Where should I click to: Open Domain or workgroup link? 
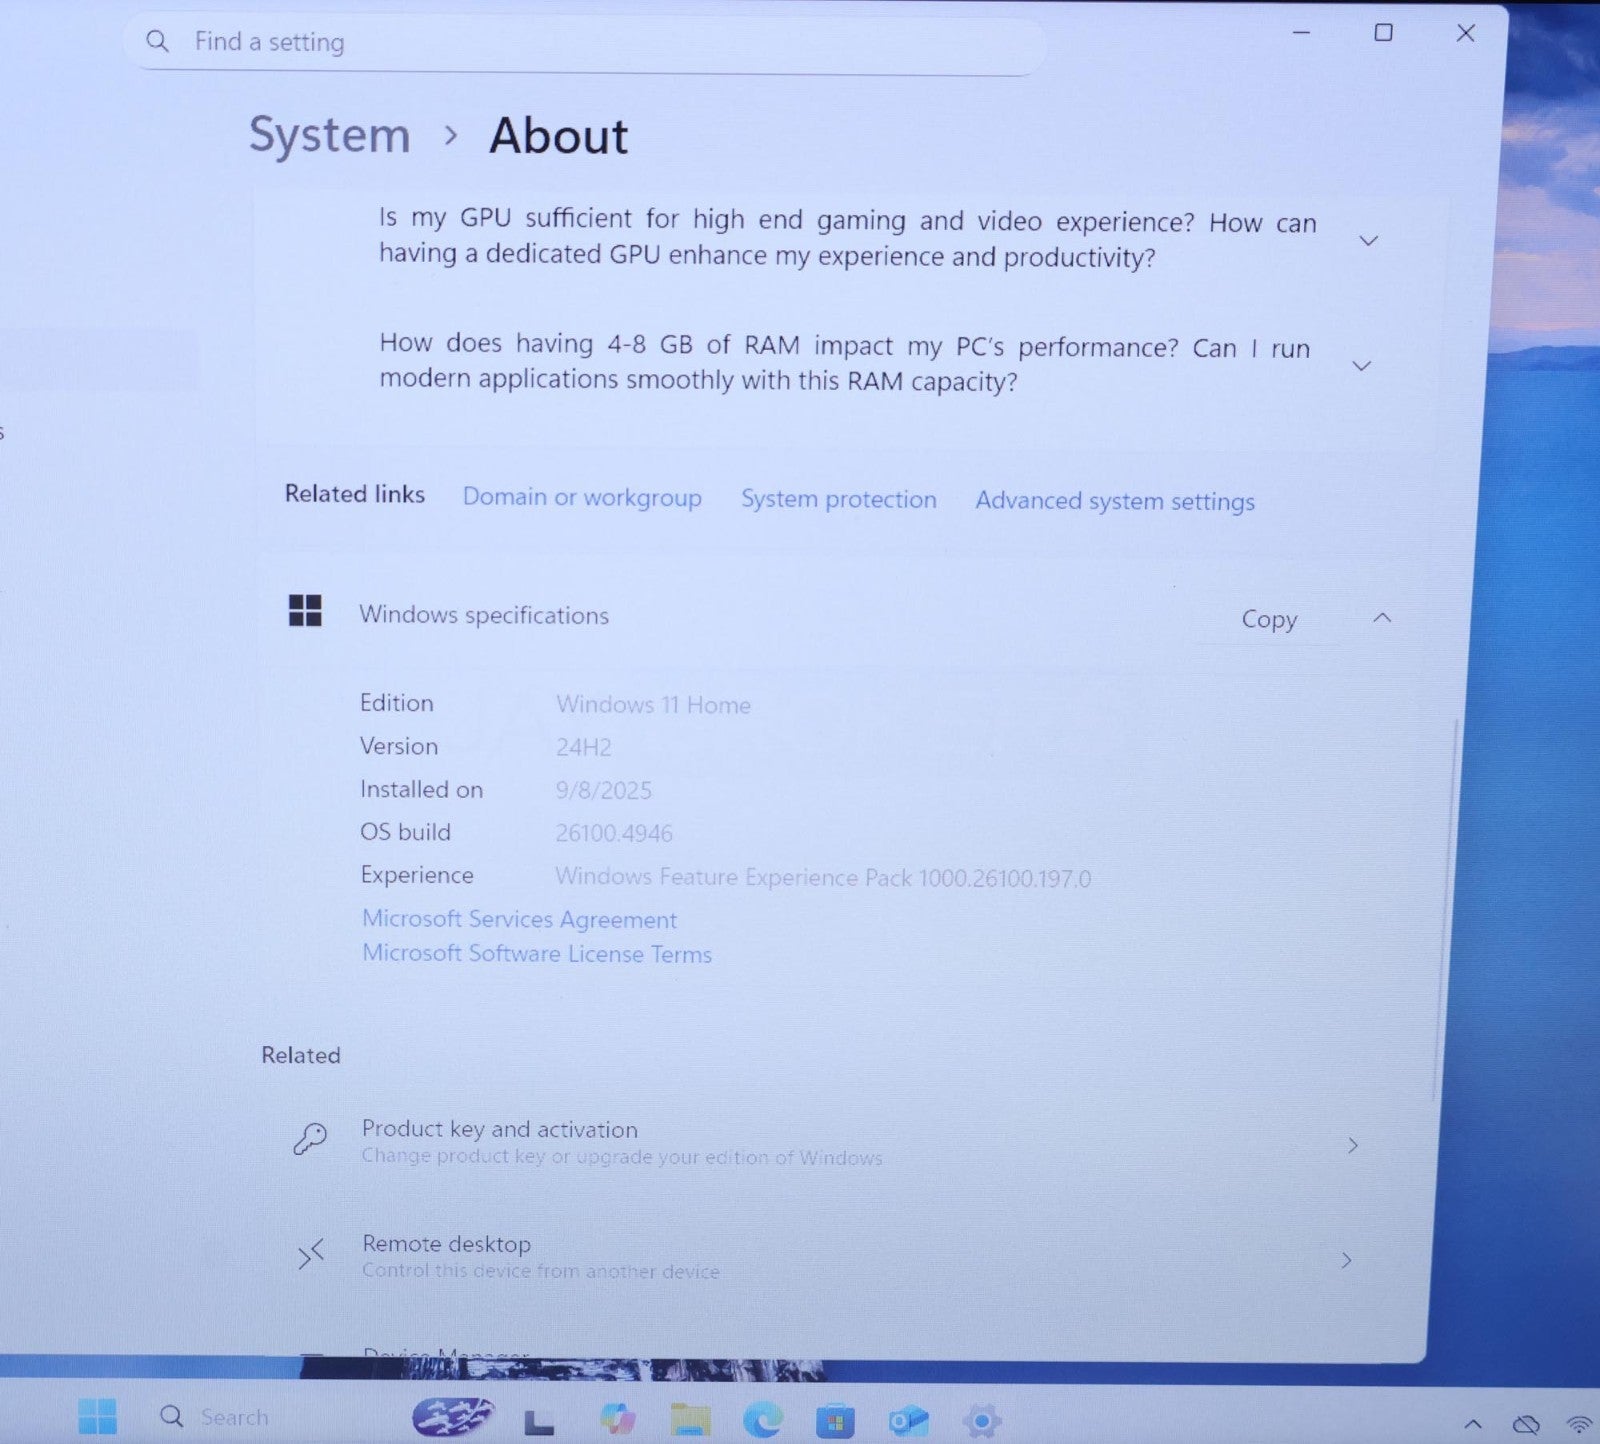581,497
